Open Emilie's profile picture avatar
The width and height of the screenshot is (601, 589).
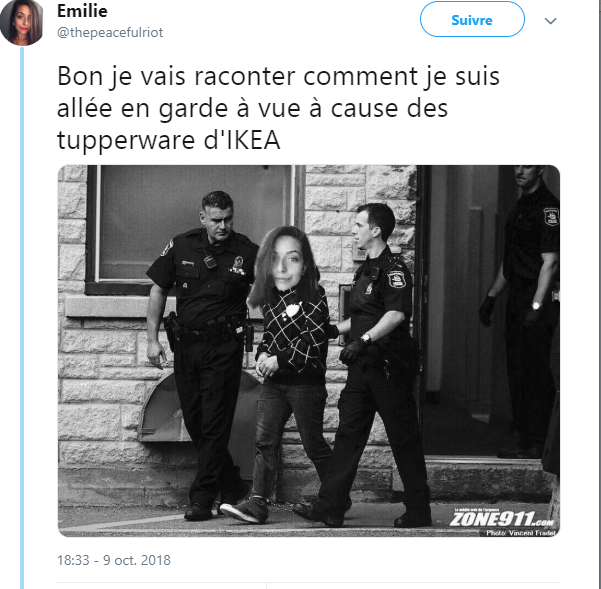(x=22, y=22)
